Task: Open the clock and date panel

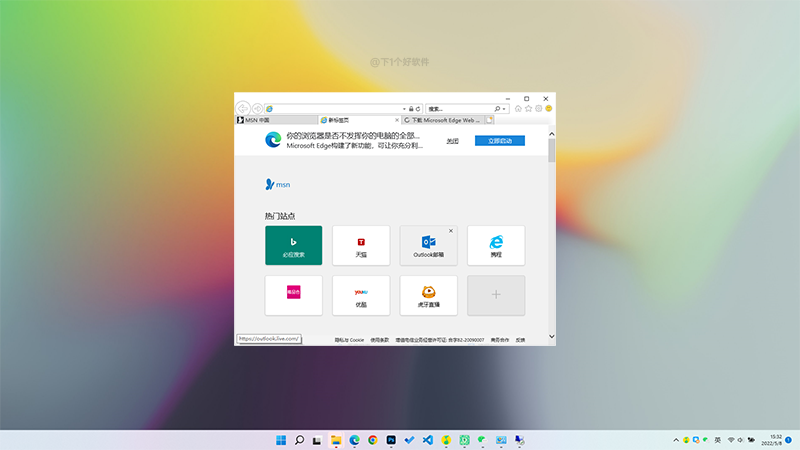Action: tap(772, 440)
